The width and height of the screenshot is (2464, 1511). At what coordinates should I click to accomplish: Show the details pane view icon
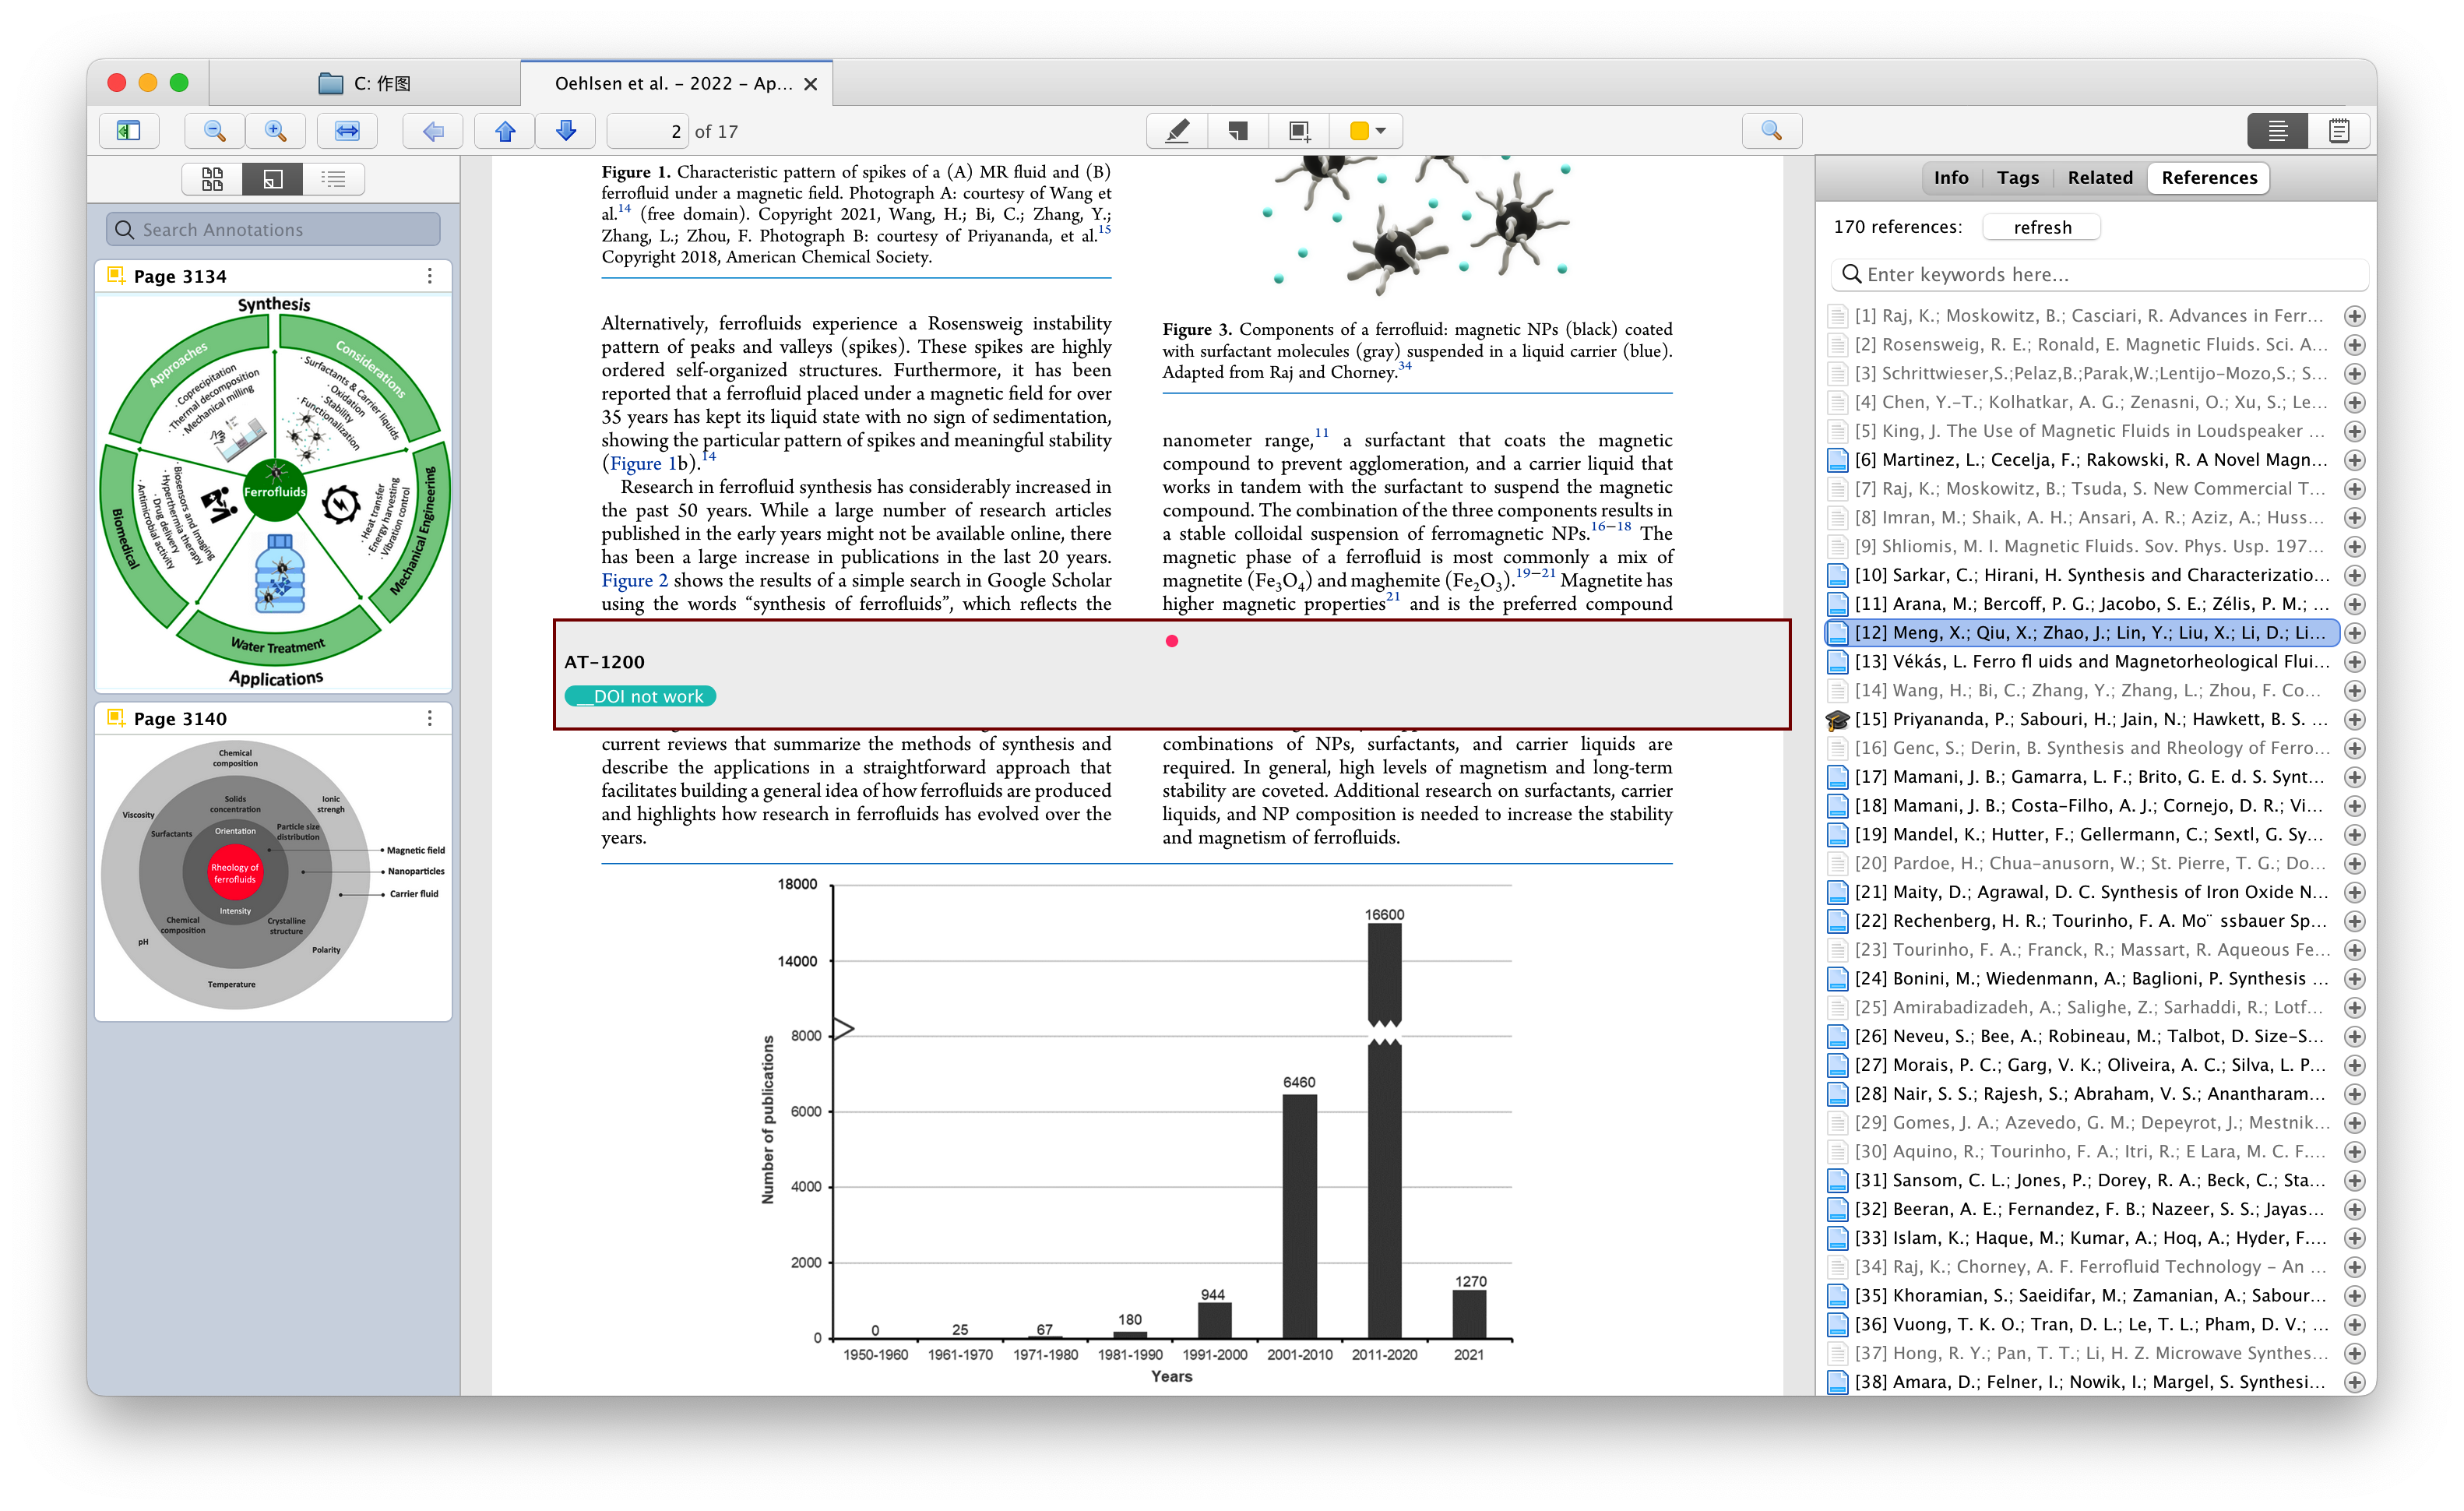click(x=2278, y=131)
